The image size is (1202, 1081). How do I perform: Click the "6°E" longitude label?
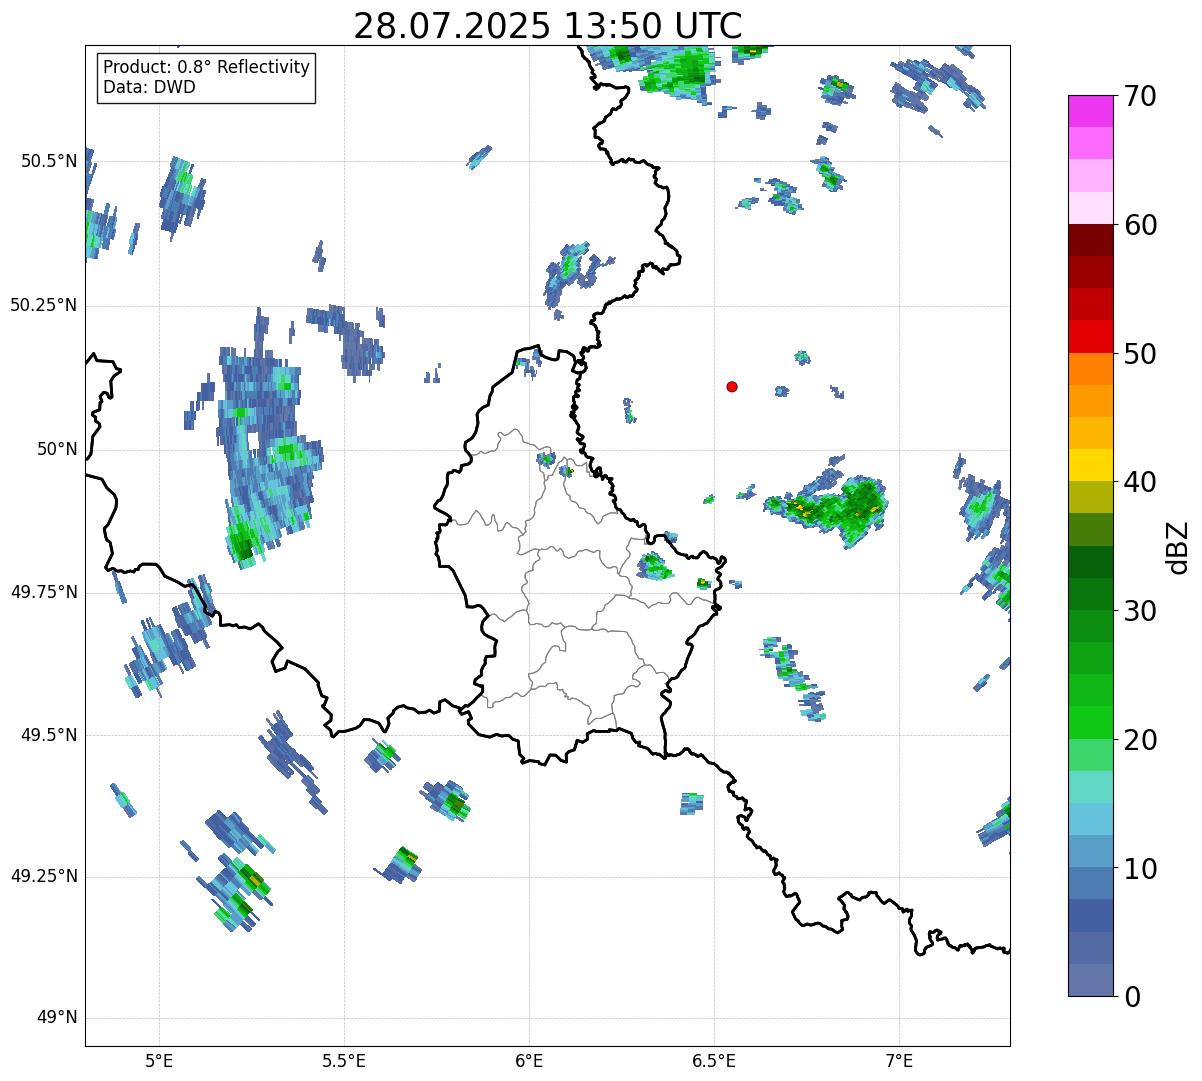click(x=529, y=1061)
